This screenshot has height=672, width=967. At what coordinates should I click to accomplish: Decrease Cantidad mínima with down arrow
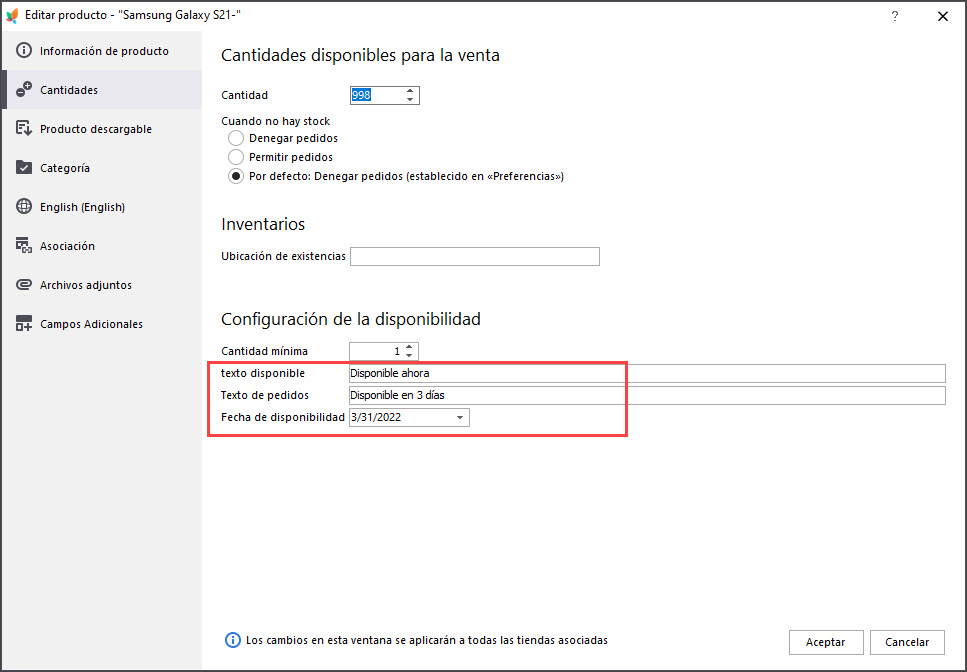coord(409,355)
